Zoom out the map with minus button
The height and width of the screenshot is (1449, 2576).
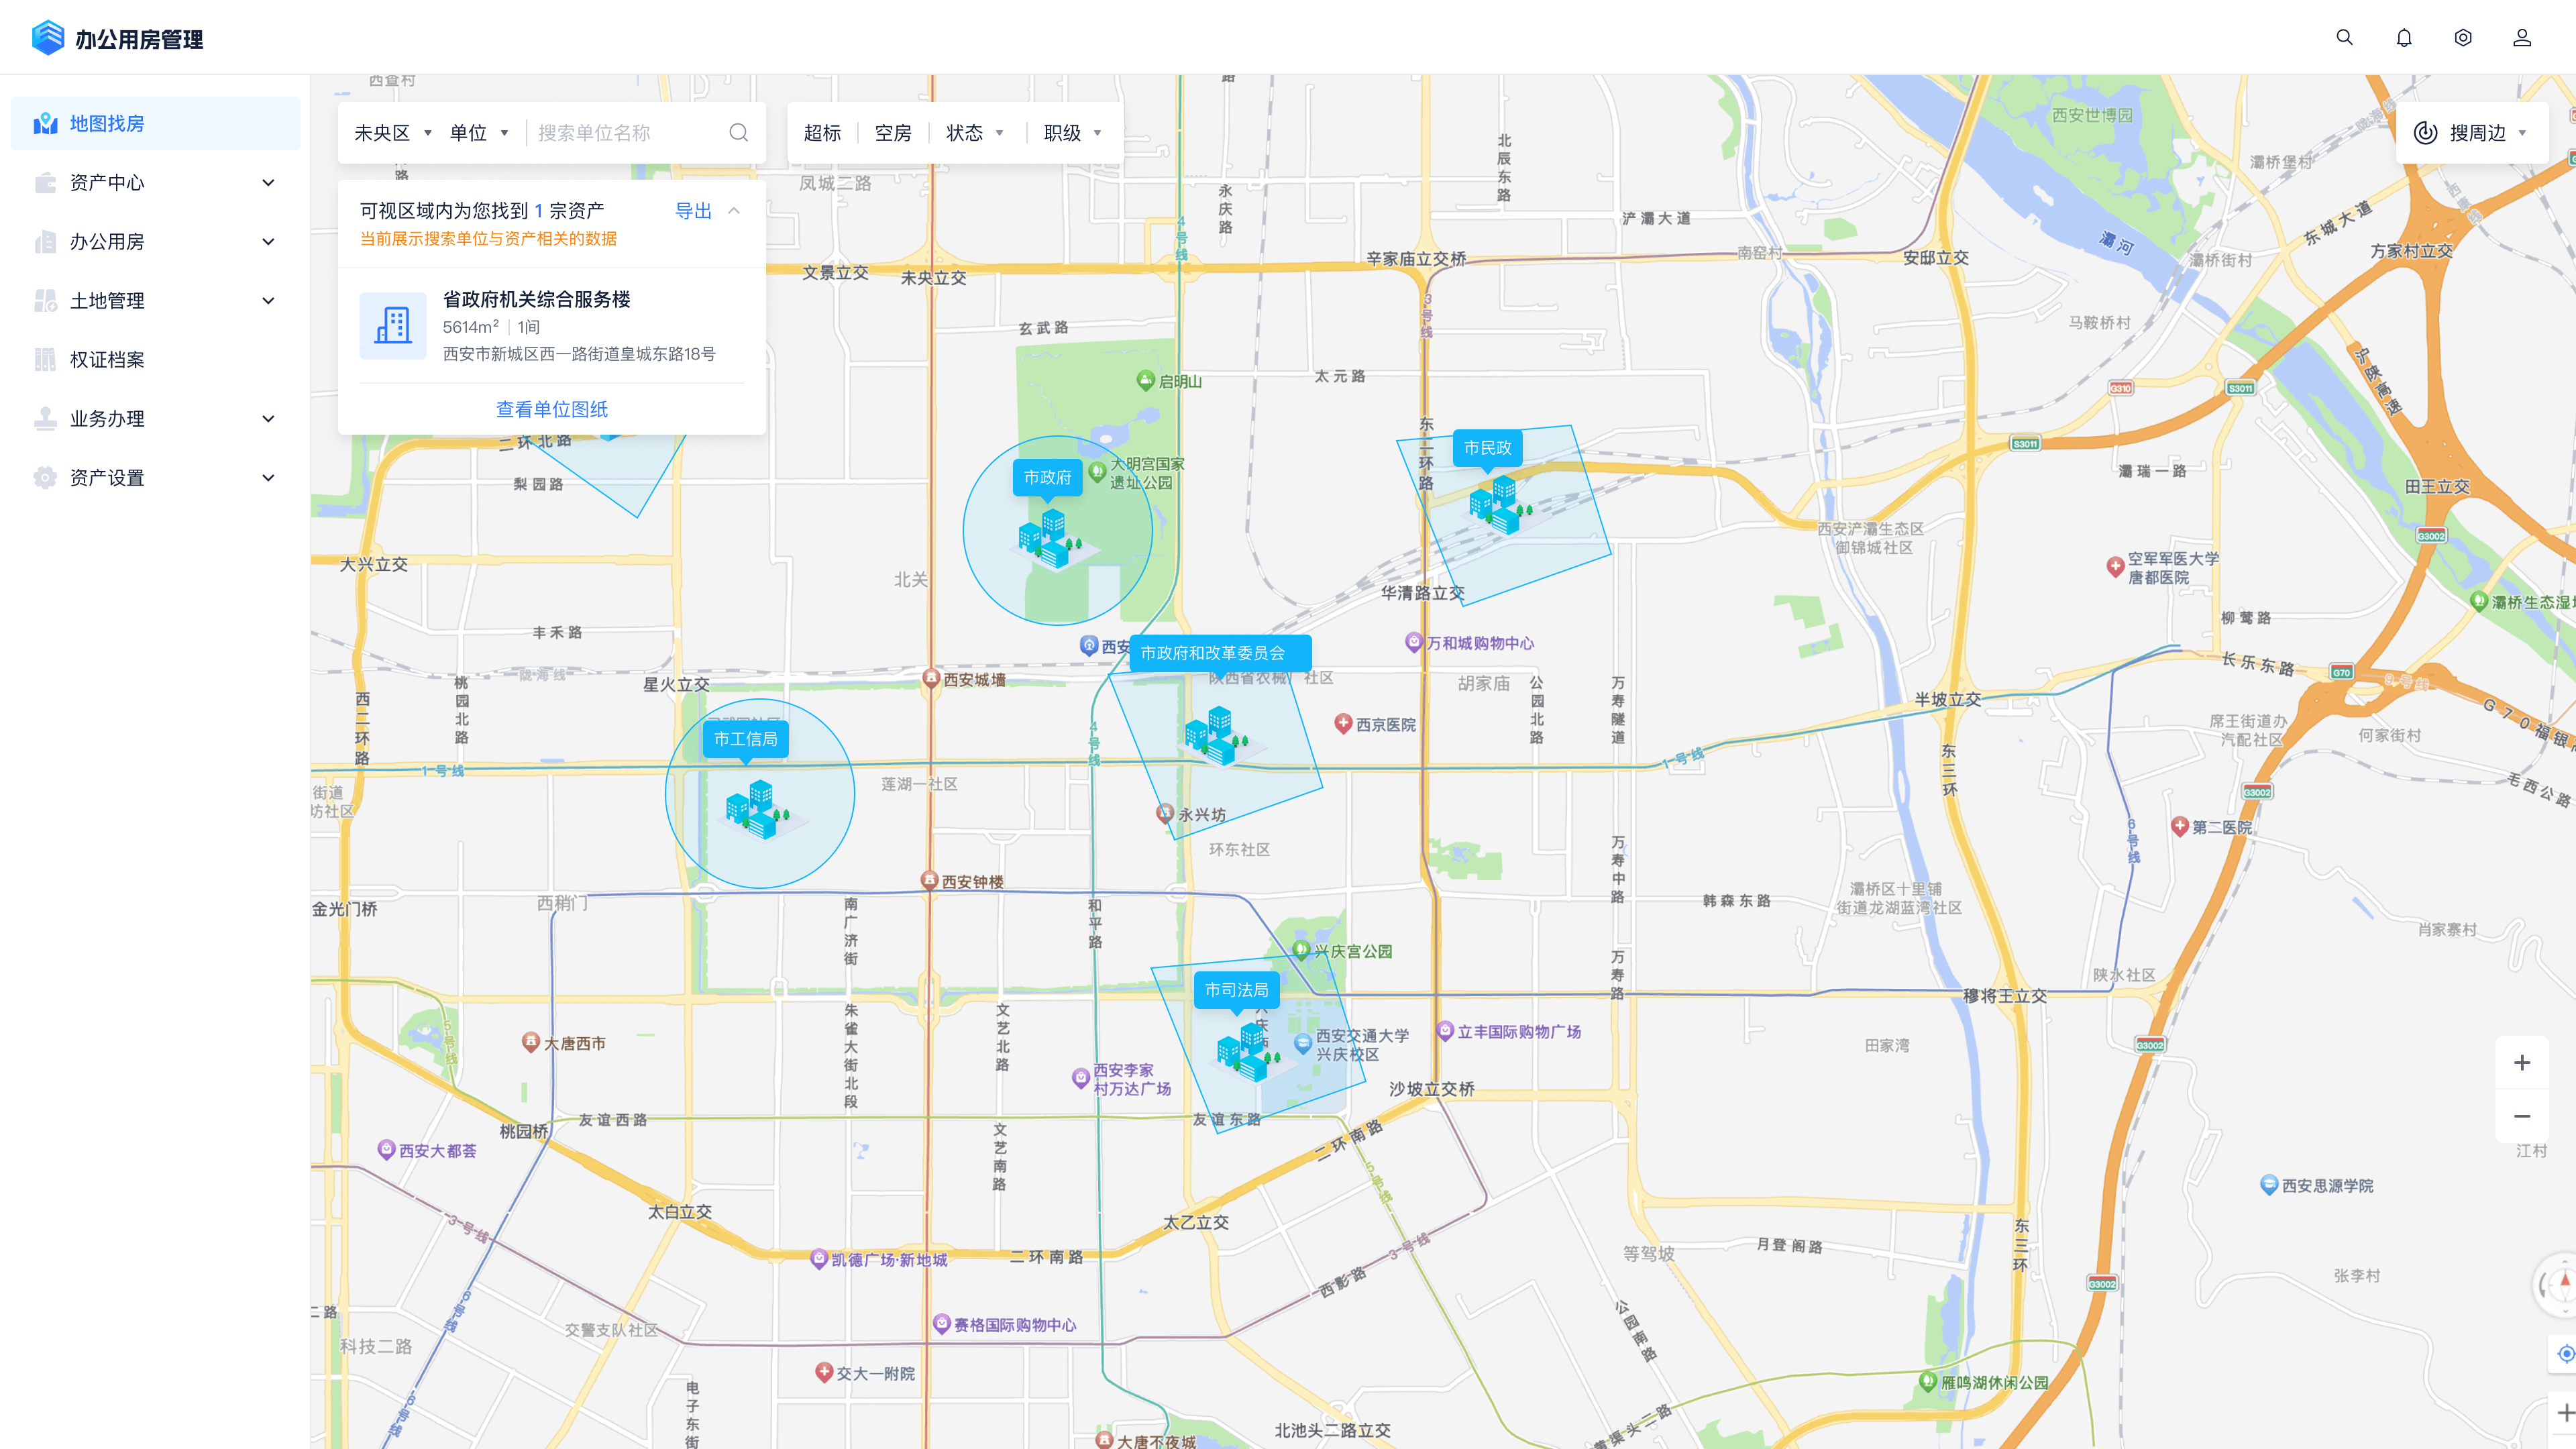(2522, 1117)
